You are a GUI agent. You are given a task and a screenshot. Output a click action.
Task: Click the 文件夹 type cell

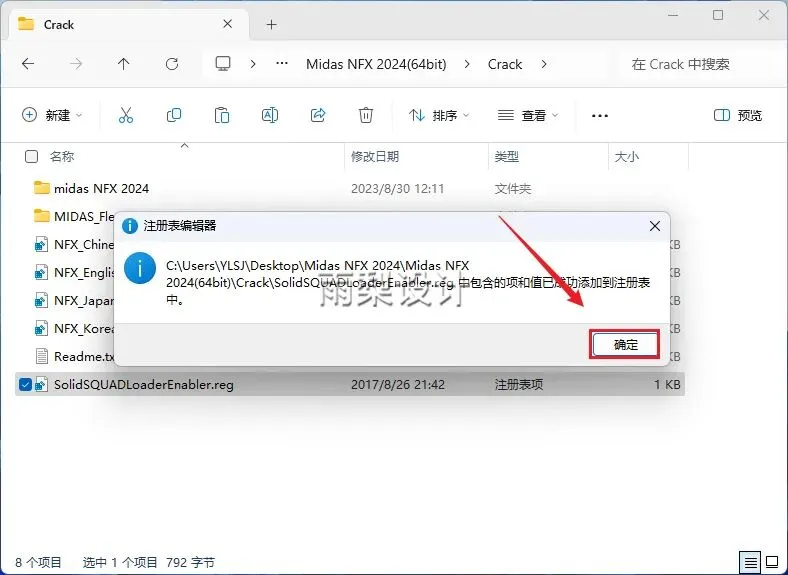pos(513,188)
